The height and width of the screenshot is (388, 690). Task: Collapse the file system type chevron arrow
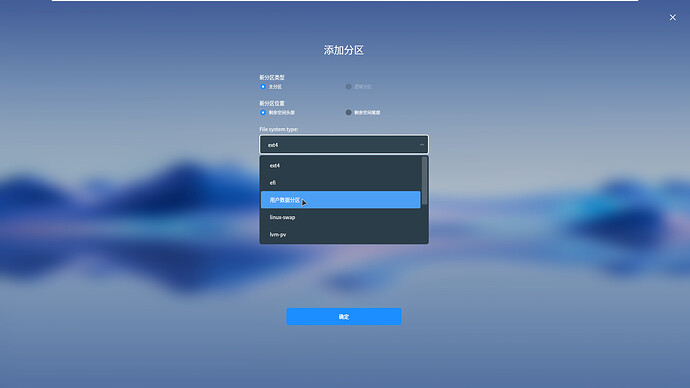point(422,145)
